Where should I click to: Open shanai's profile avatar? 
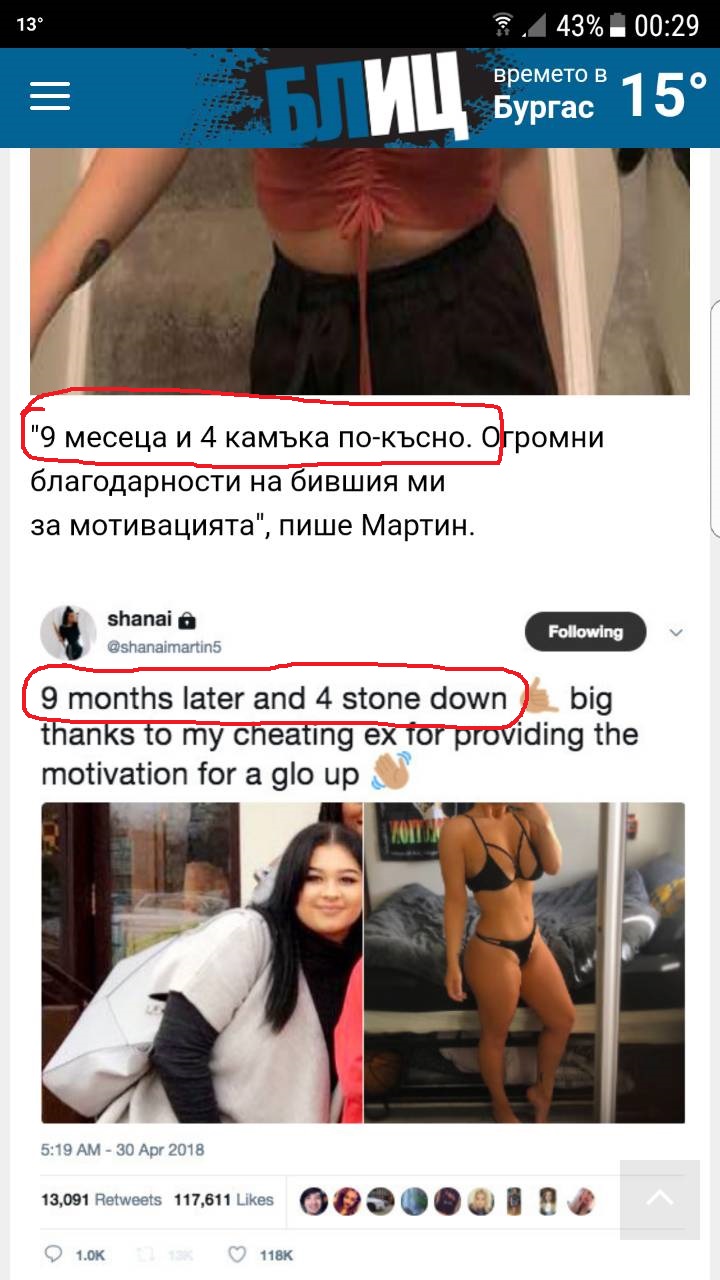coord(67,632)
